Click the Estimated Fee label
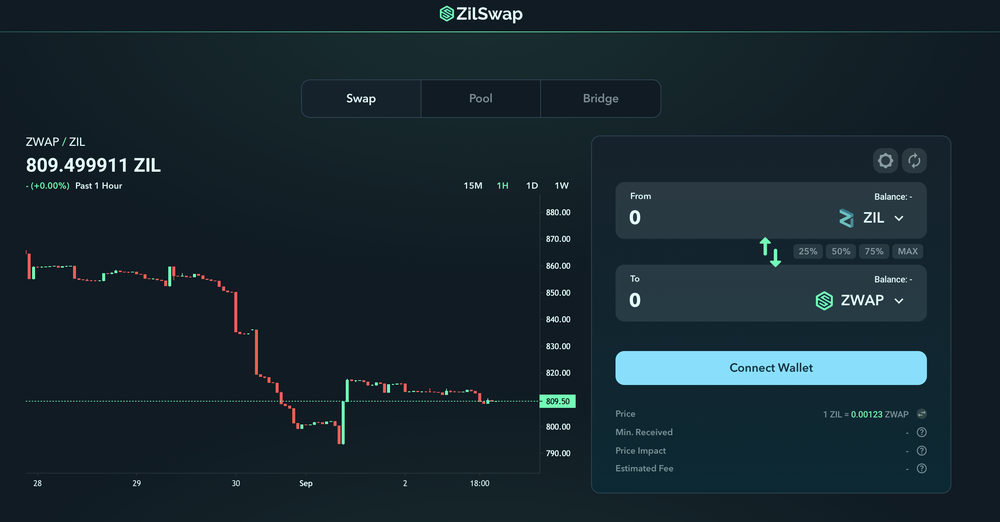The width and height of the screenshot is (1000, 522). coord(644,468)
